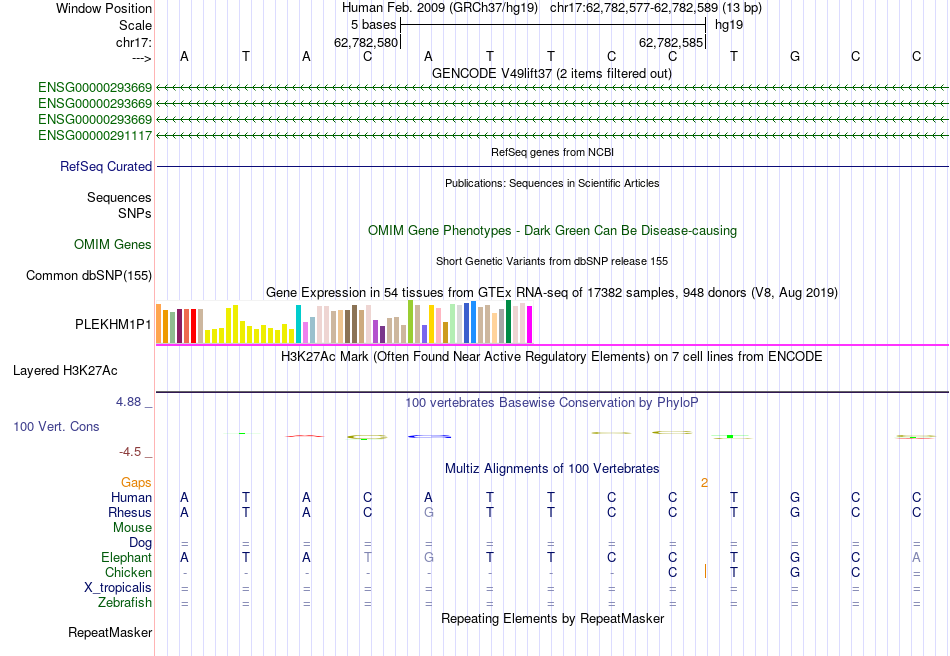The image size is (950, 656).
Task: Click the dark green GTEx expression bar
Action: pos(508,322)
